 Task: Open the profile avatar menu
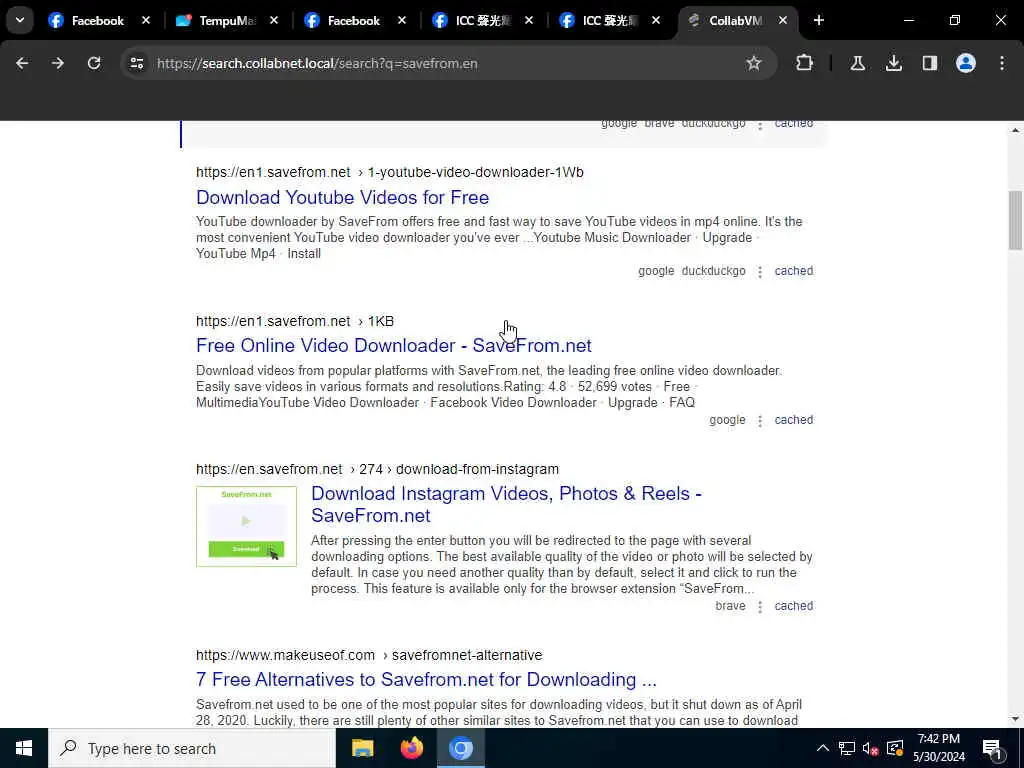click(x=966, y=63)
